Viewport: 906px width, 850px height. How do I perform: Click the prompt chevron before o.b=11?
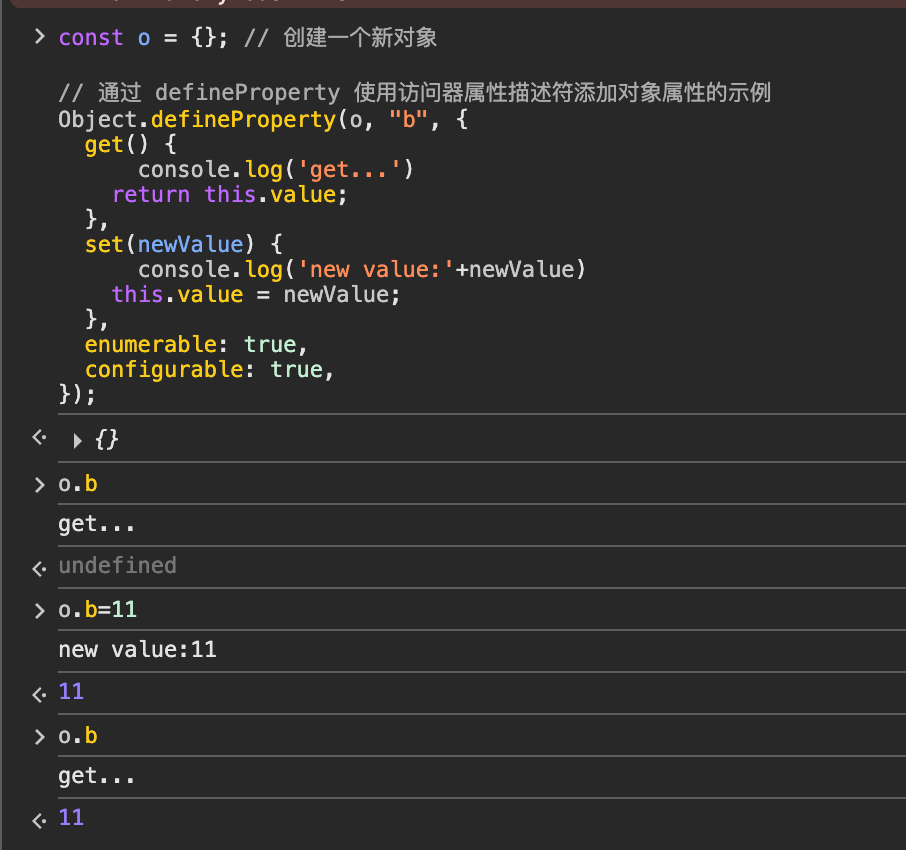click(38, 609)
